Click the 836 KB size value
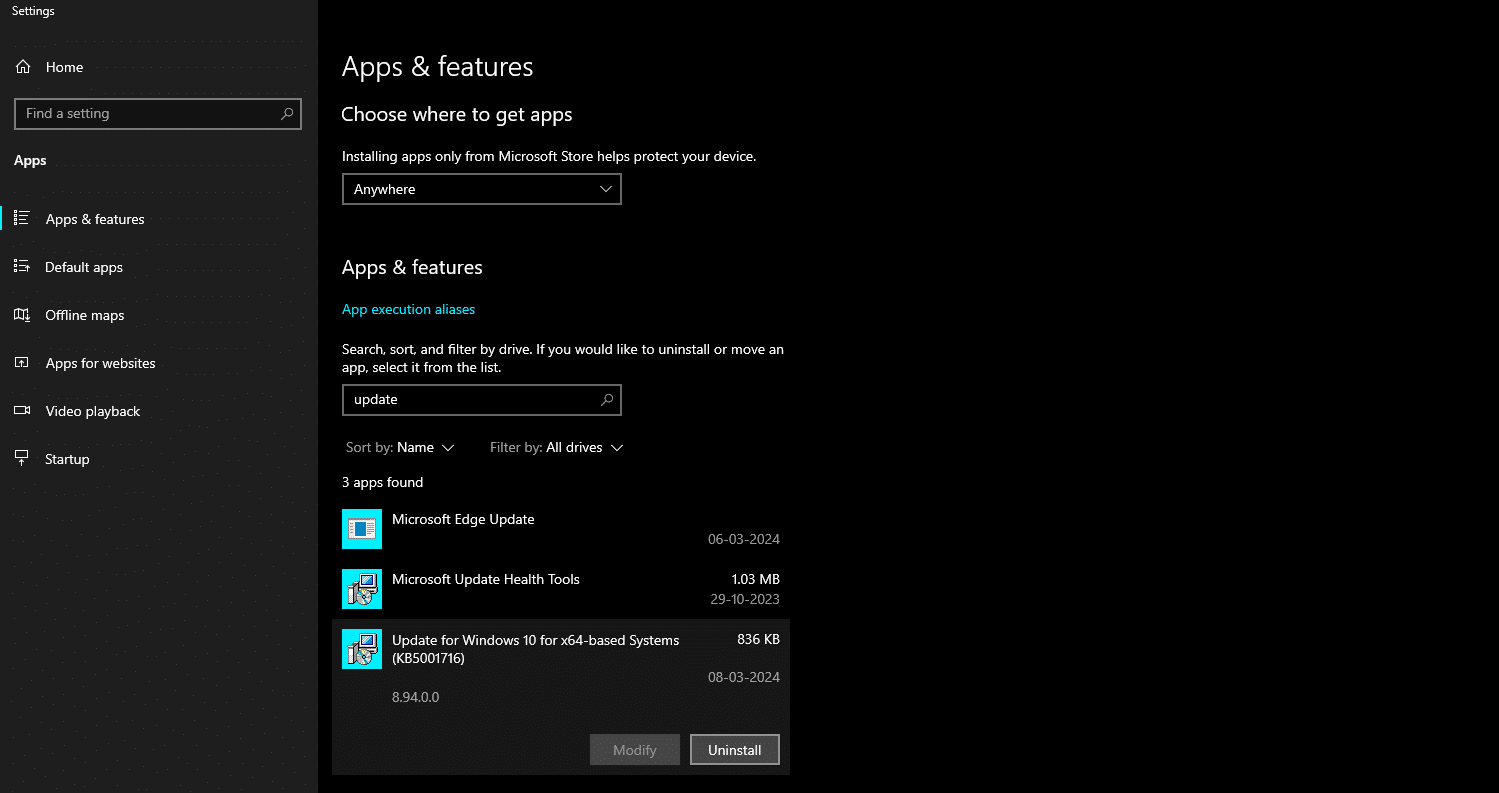 [x=759, y=639]
